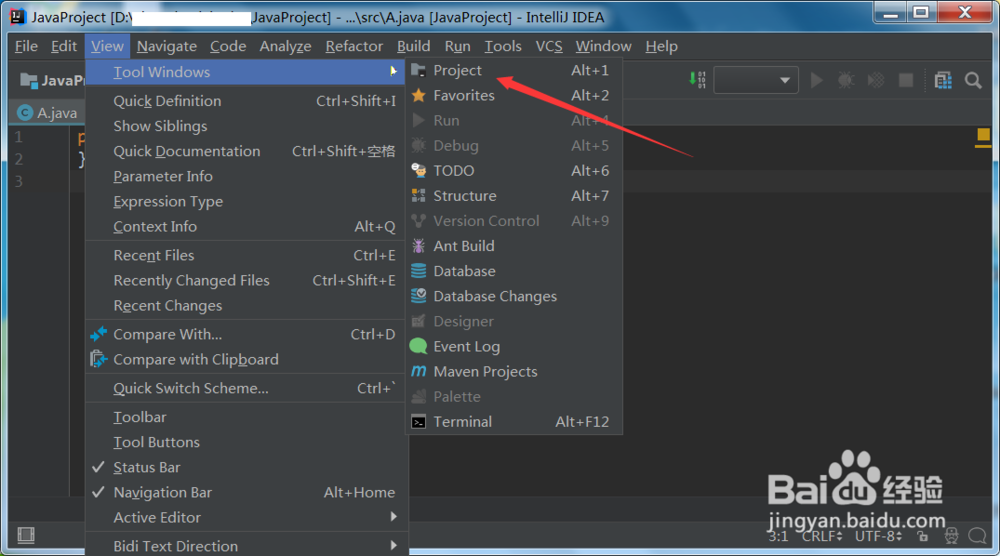This screenshot has width=1000, height=556.
Task: Click the Project Structure toolbar icon
Action: click(x=943, y=80)
